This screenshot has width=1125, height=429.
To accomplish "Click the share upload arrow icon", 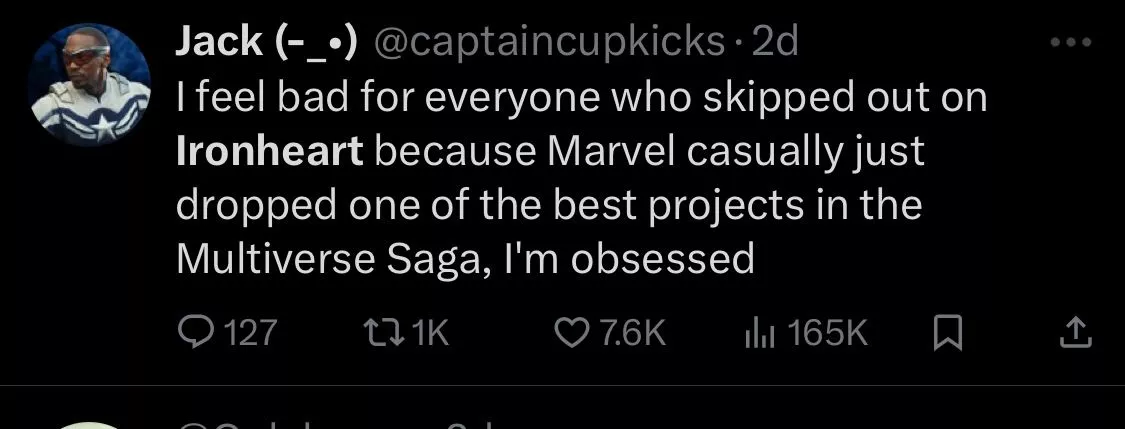I will coord(1075,333).
